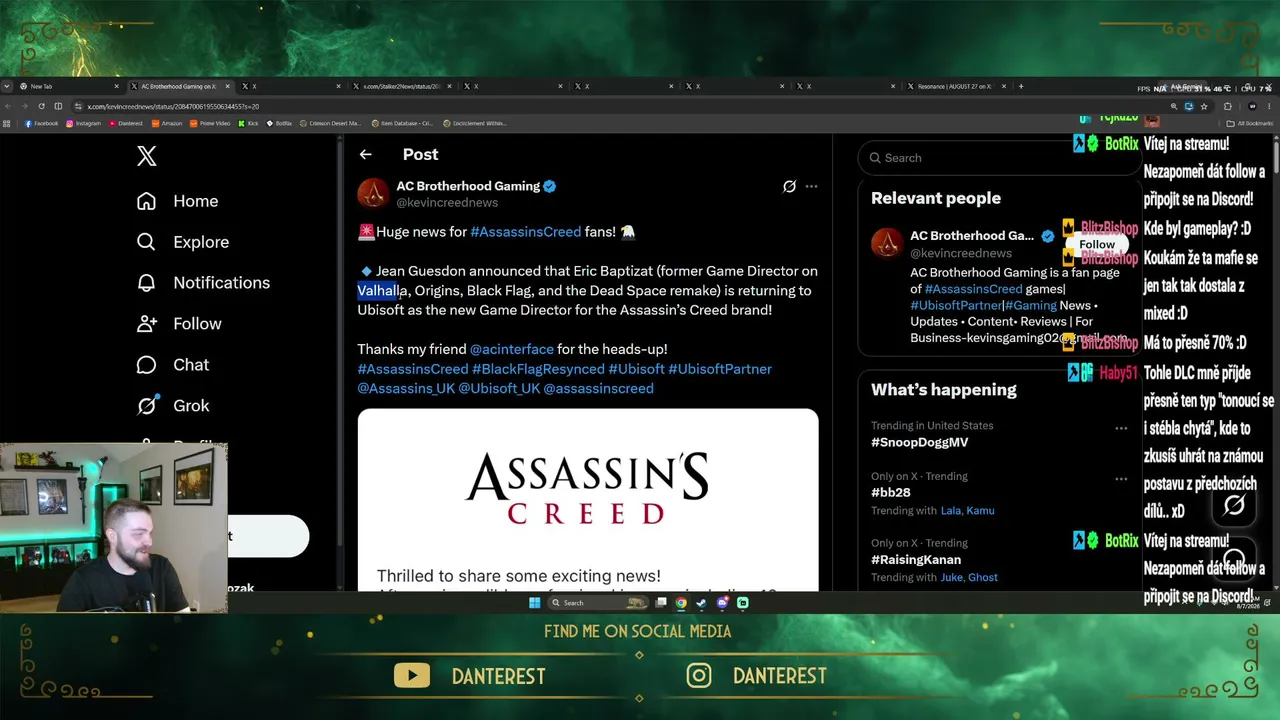Viewport: 1280px width, 720px height.
Task: Open the #SnoopDoggMV trend
Action: point(919,442)
